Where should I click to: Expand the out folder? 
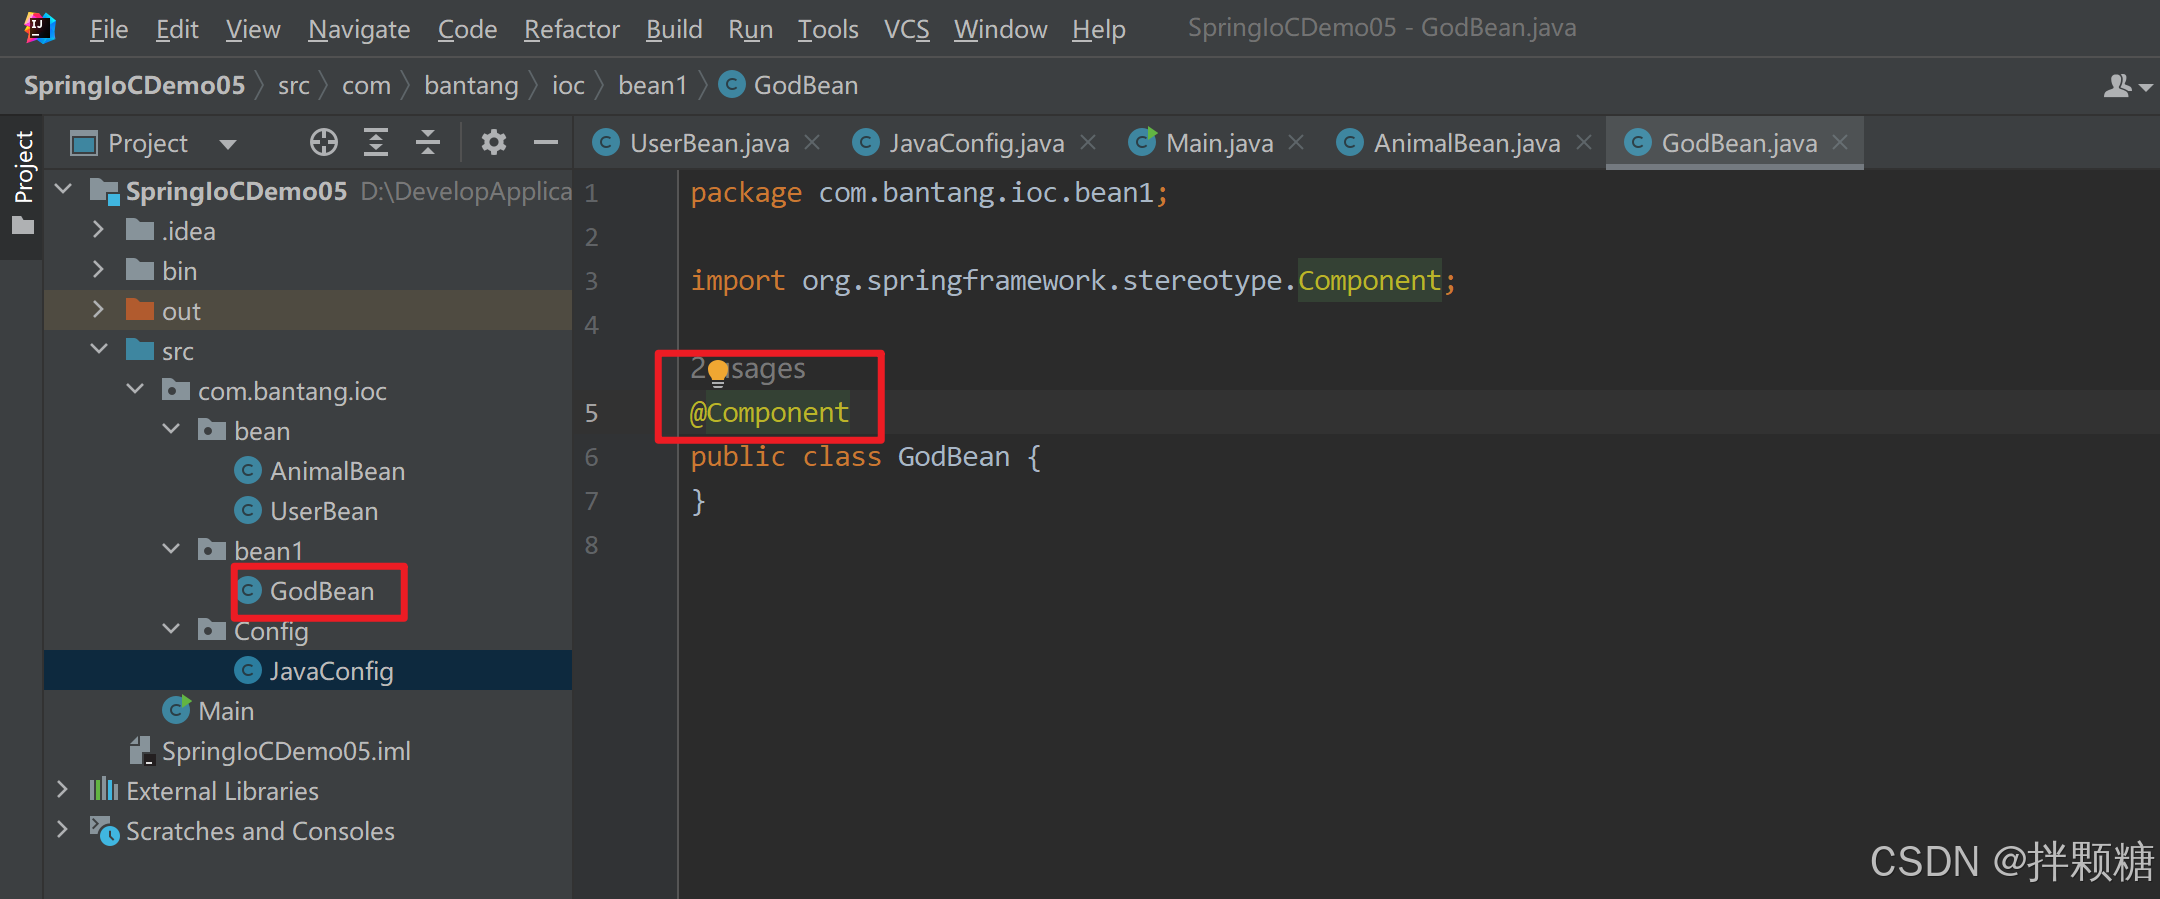[98, 309]
